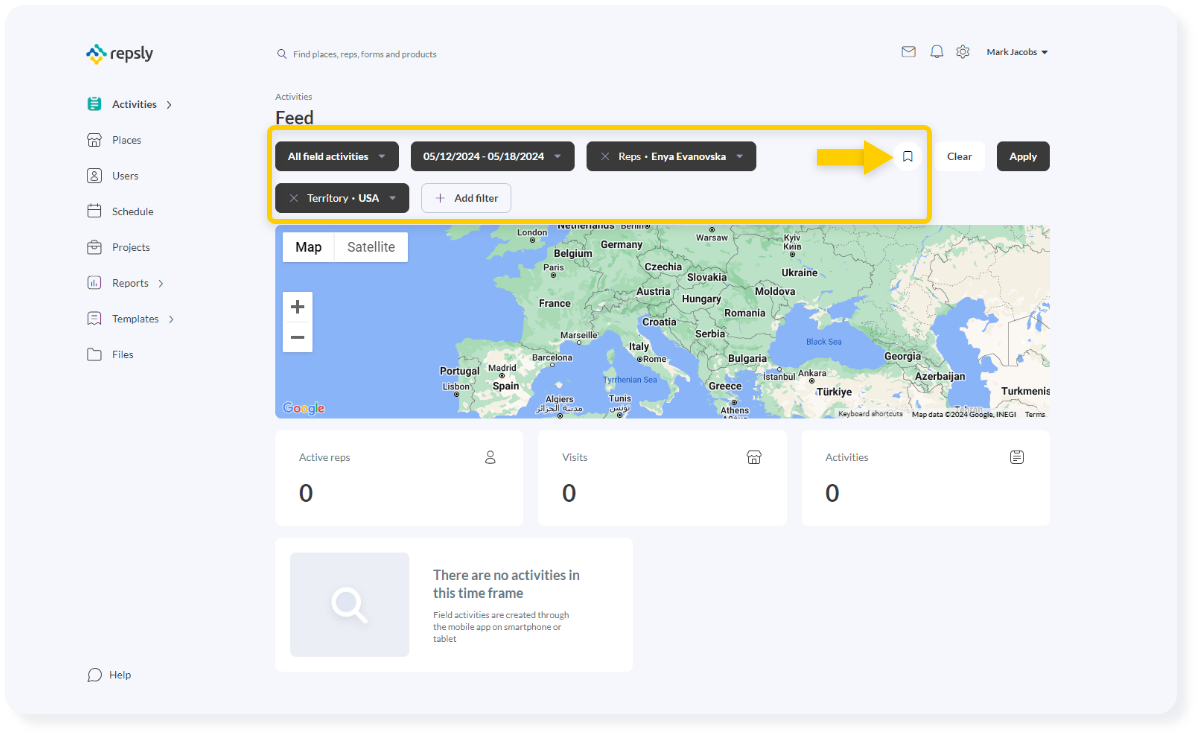
Task: Zoom in on the map with plus
Action: pyautogui.click(x=297, y=307)
